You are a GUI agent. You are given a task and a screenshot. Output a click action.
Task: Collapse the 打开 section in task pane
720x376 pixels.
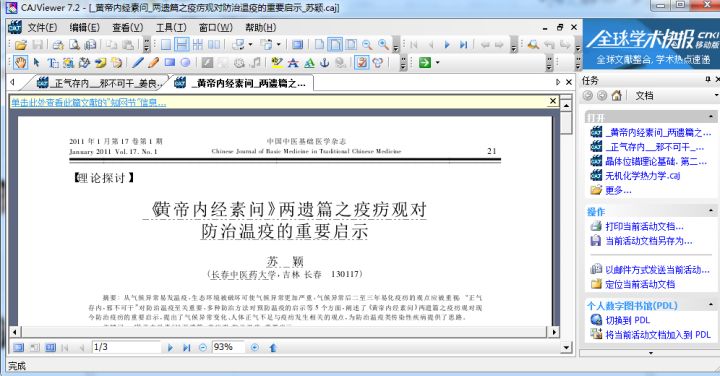pos(711,117)
